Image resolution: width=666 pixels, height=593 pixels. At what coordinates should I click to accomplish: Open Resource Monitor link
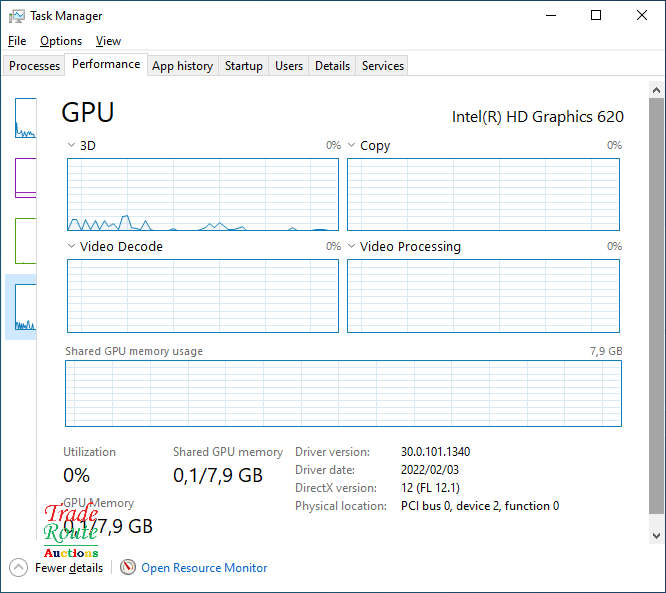(x=204, y=568)
